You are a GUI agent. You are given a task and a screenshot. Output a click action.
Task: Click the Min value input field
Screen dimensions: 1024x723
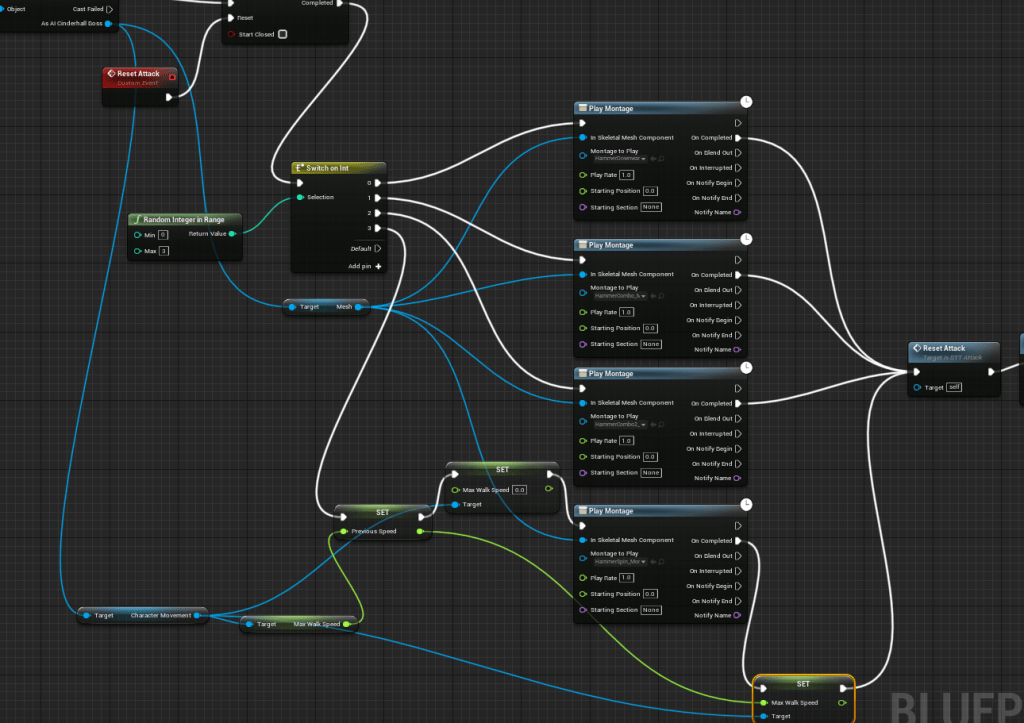click(163, 234)
